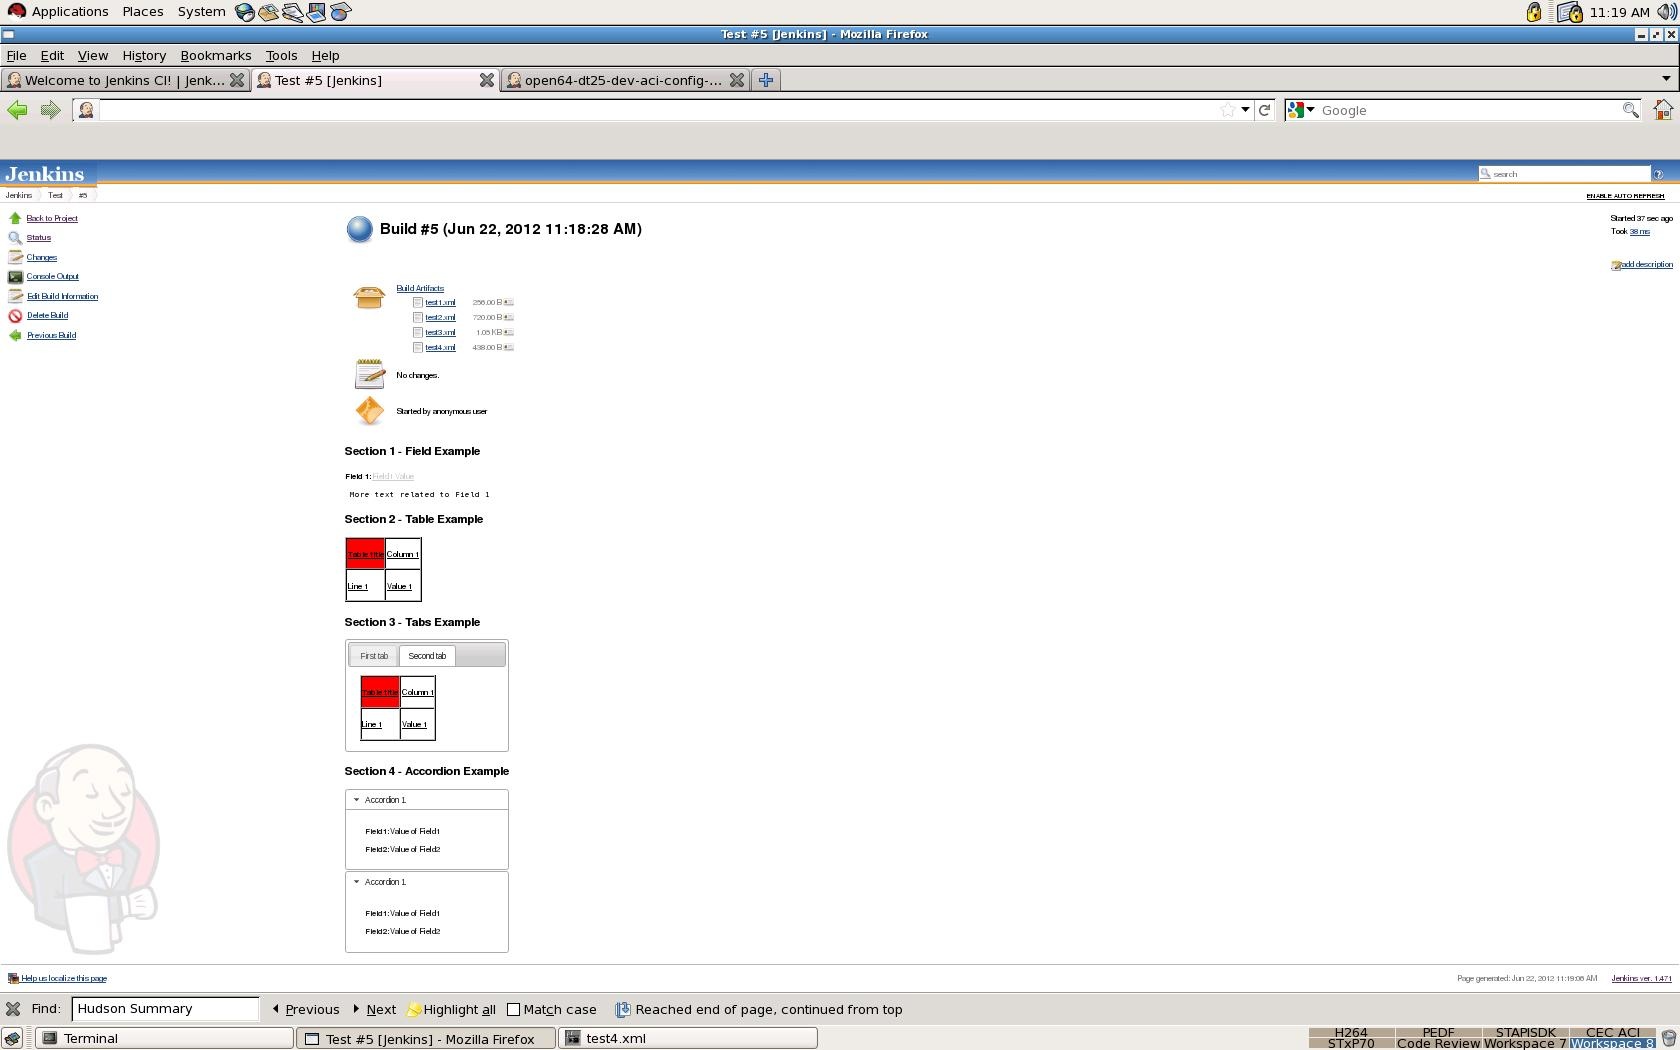Open the Bookmarks menu
The image size is (1680, 1050).
click(216, 56)
